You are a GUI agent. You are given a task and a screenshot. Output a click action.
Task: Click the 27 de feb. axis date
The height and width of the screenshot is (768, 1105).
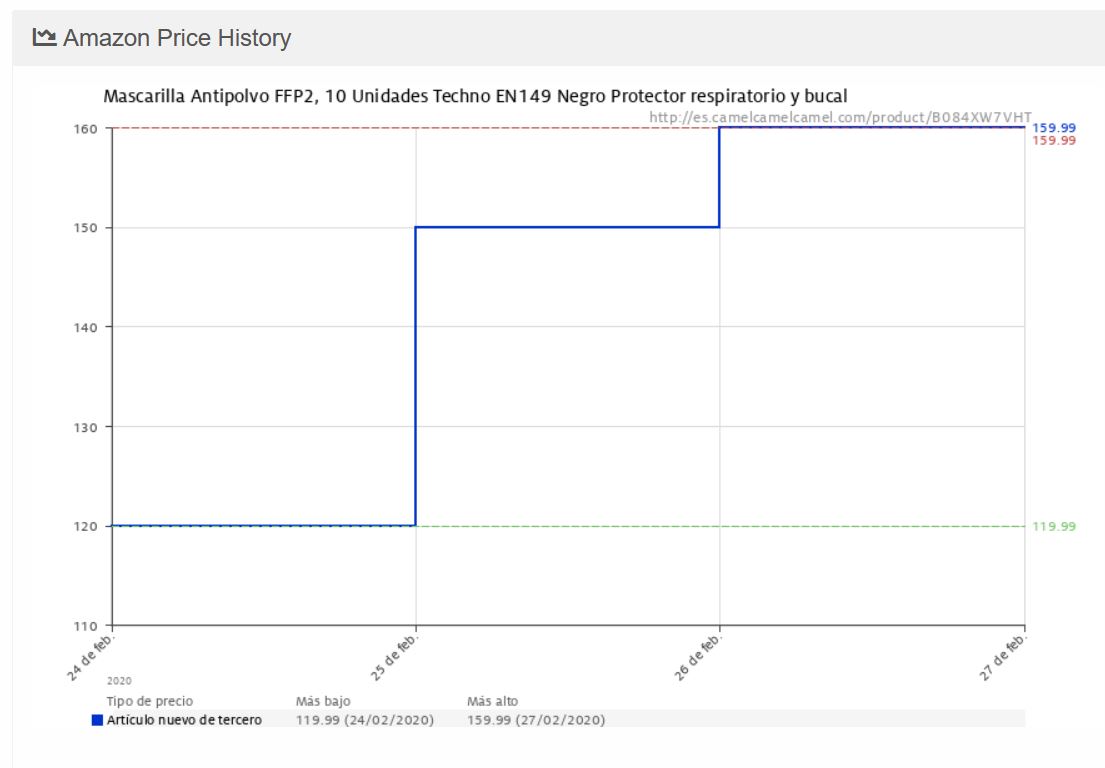pos(1003,657)
